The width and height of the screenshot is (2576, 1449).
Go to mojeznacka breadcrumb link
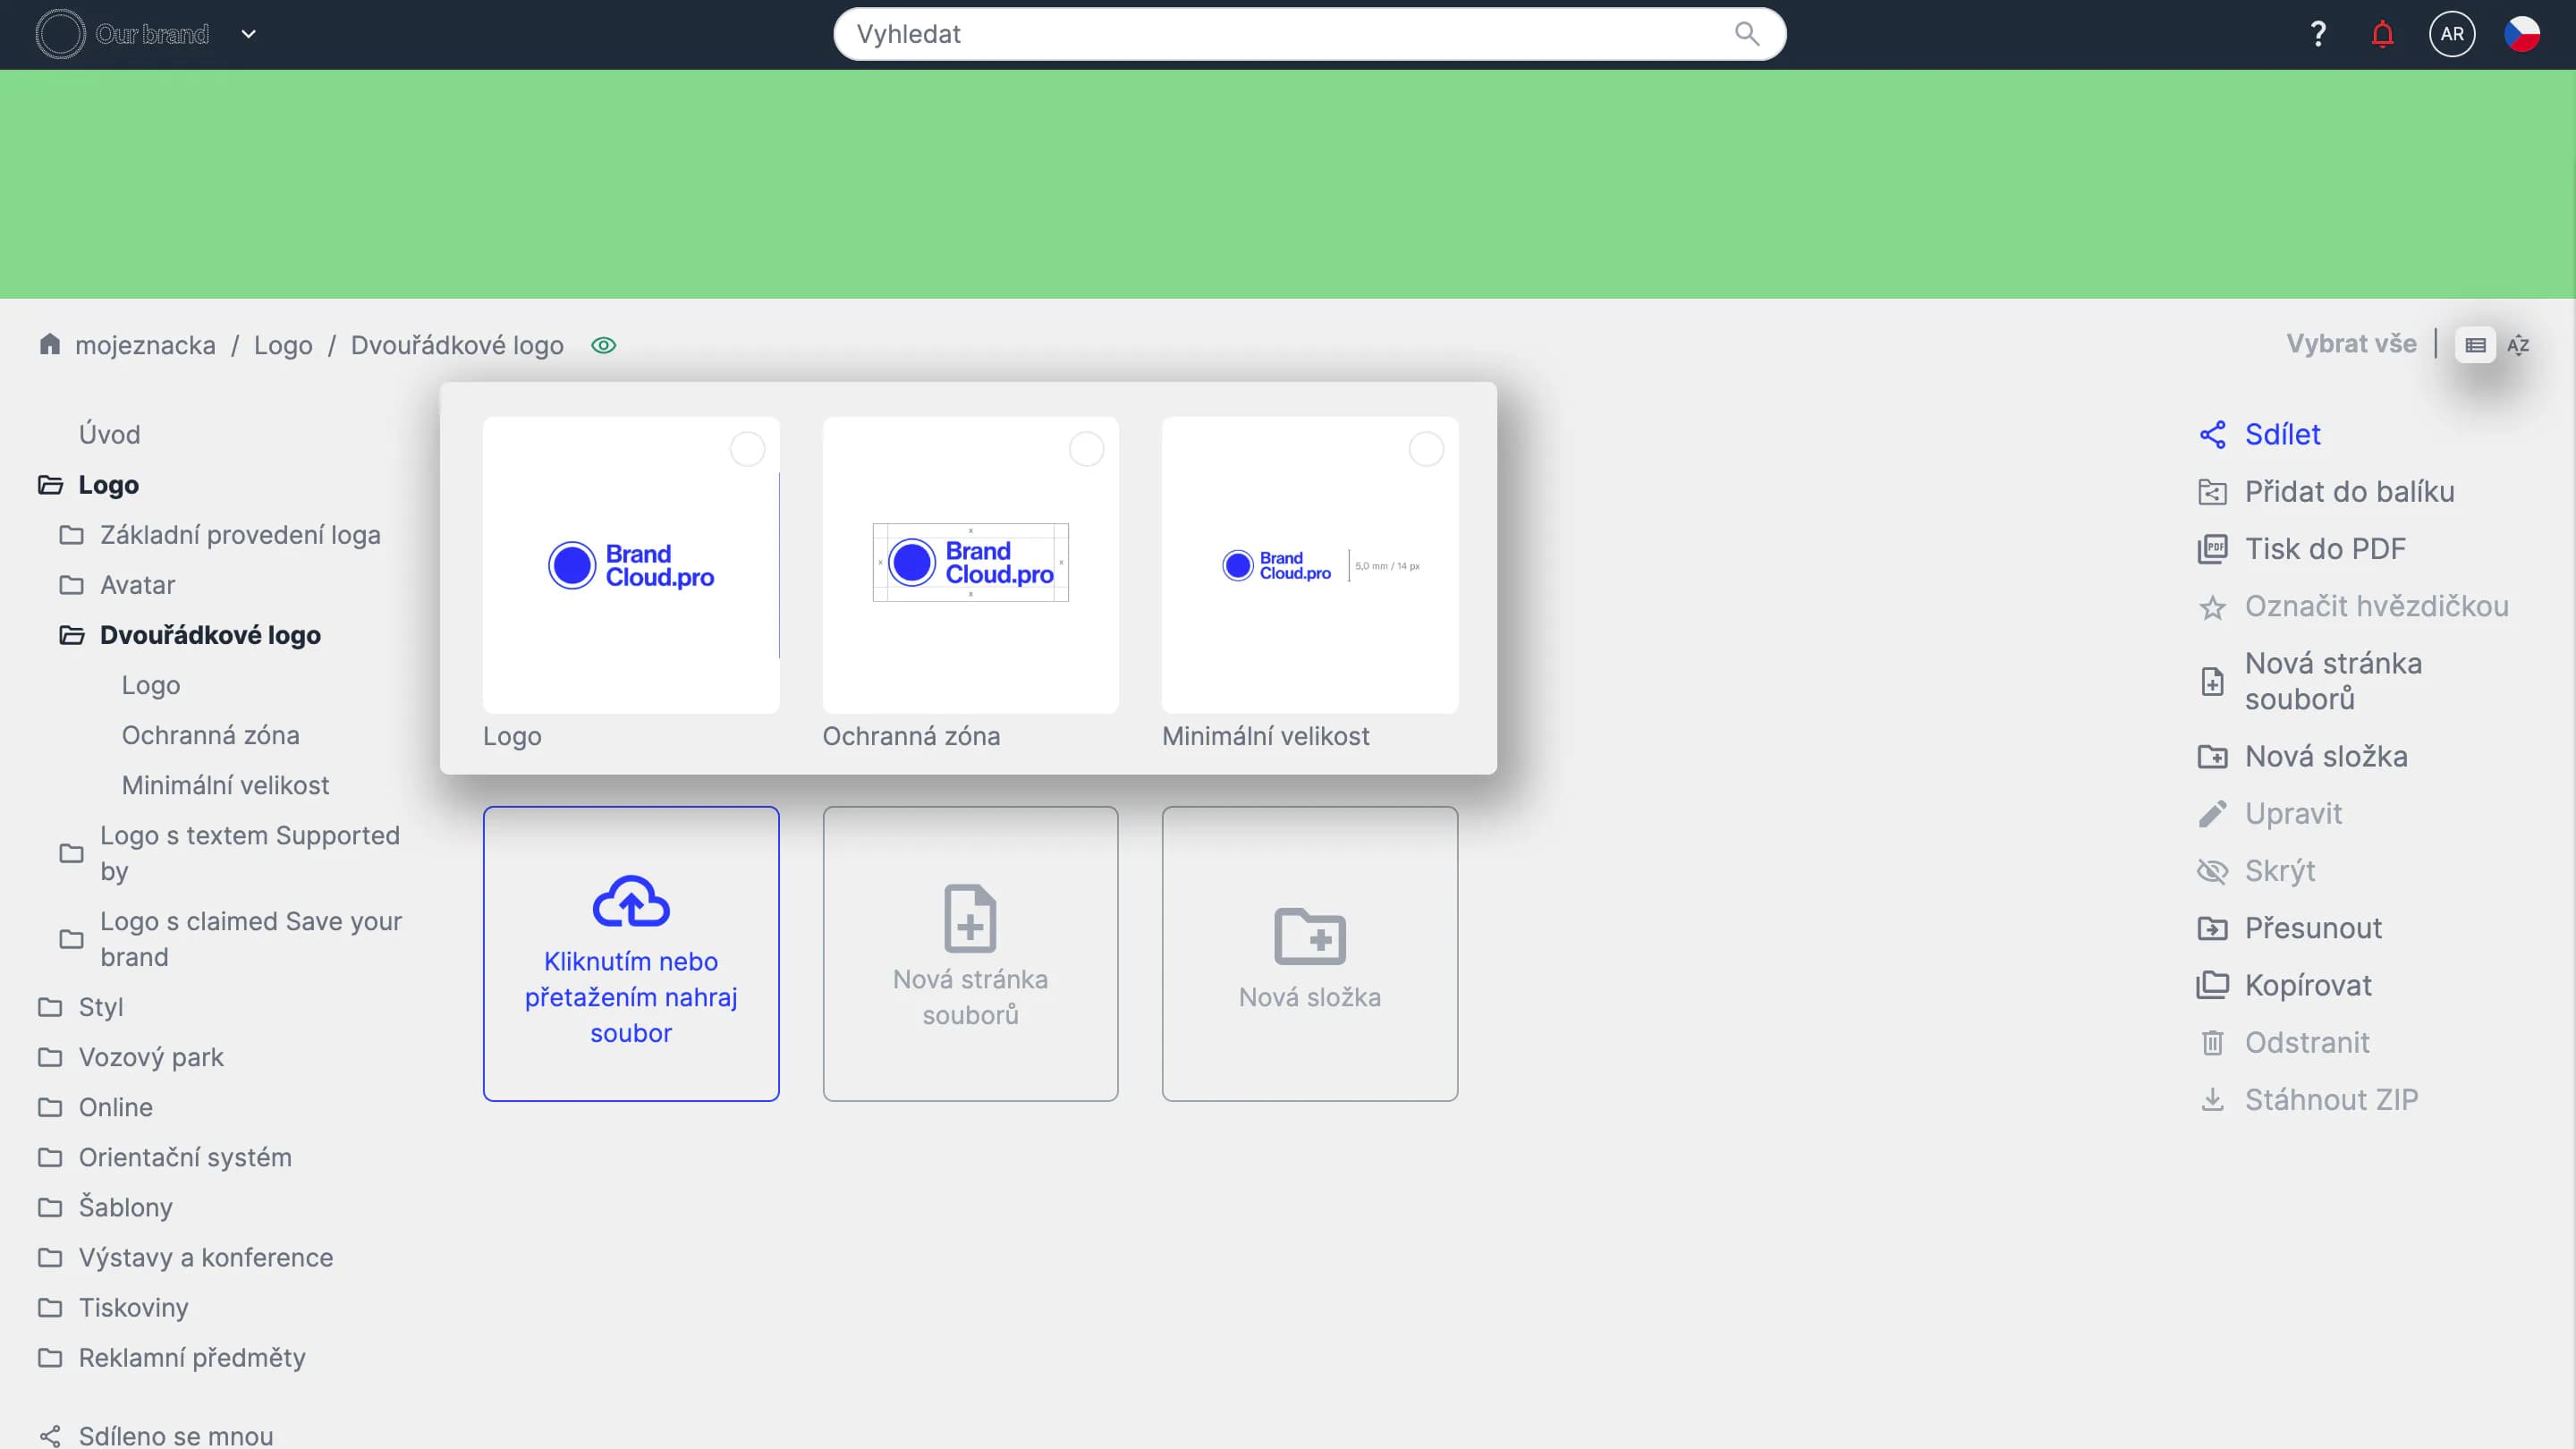145,345
